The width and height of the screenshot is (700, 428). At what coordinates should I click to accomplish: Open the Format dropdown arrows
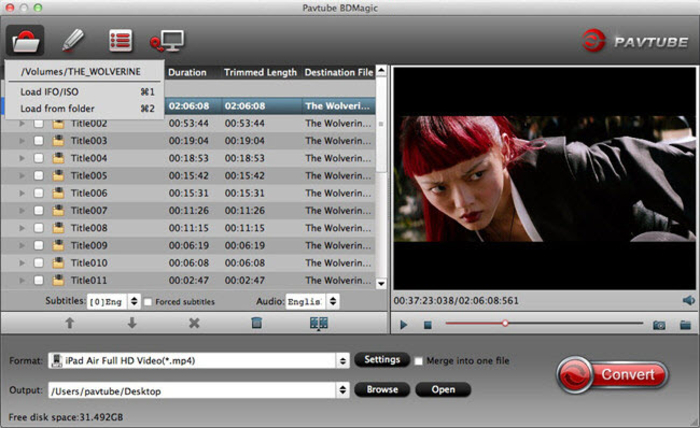342,361
